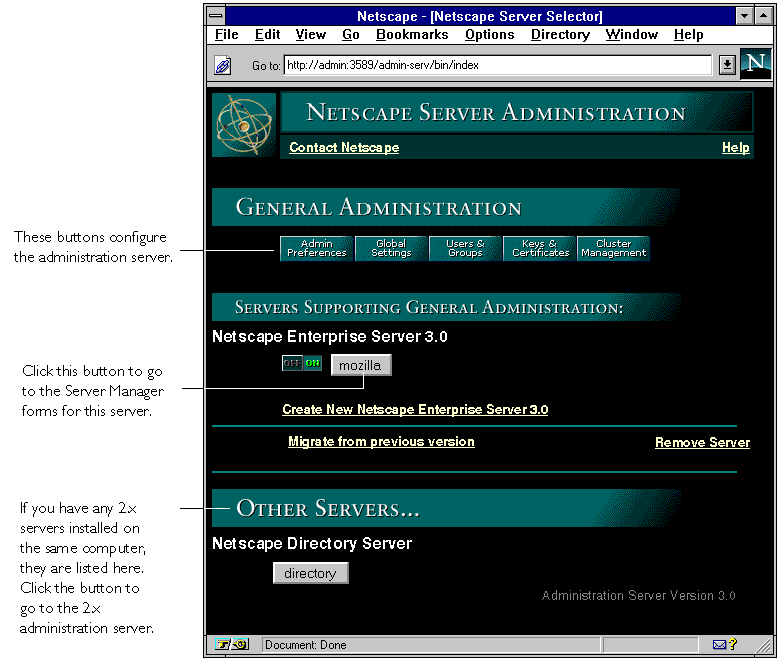Click Administration Server Version 3.0 text
The width and height of the screenshot is (784, 666).
(638, 596)
